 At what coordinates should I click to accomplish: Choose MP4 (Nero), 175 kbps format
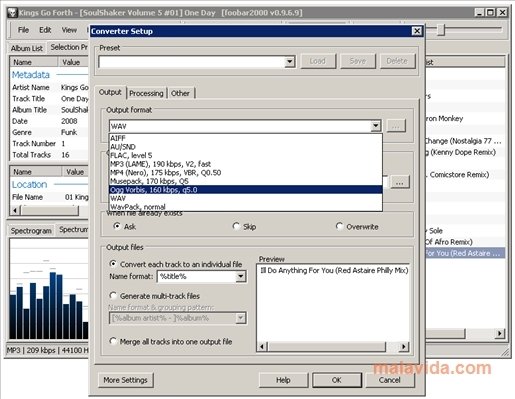click(246, 173)
